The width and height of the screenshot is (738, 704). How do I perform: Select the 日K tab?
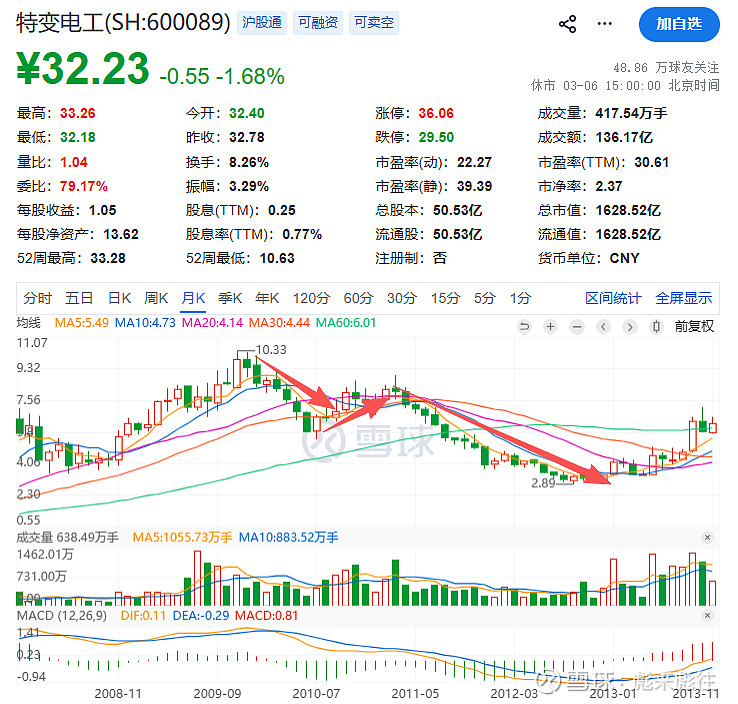pyautogui.click(x=119, y=298)
